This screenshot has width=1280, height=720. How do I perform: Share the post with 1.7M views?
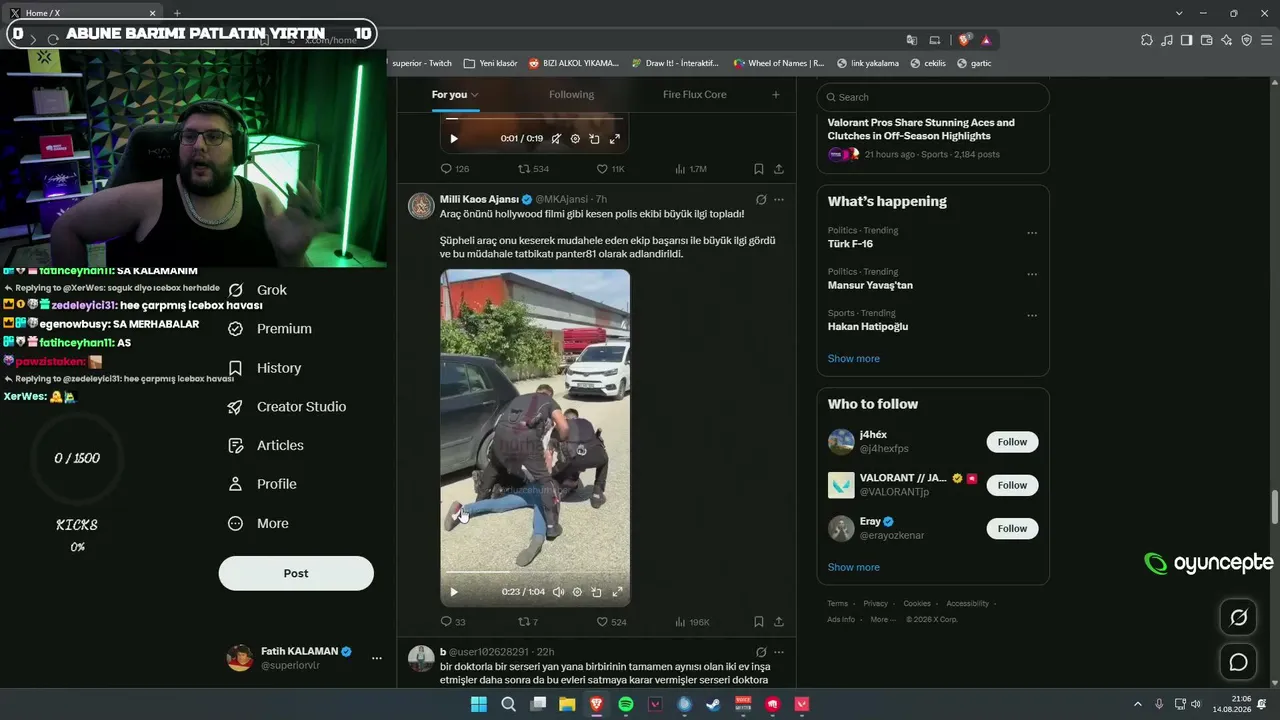(x=779, y=169)
